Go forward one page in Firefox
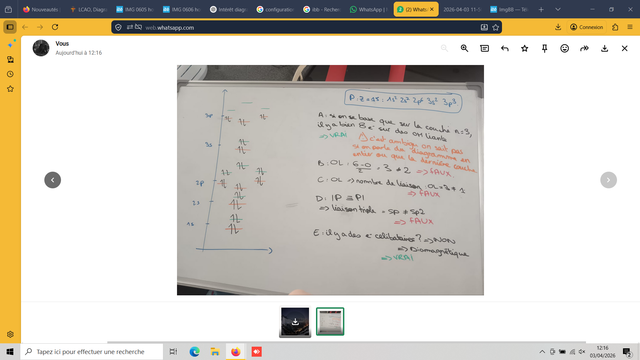The height and width of the screenshot is (360, 640). pos(40,27)
